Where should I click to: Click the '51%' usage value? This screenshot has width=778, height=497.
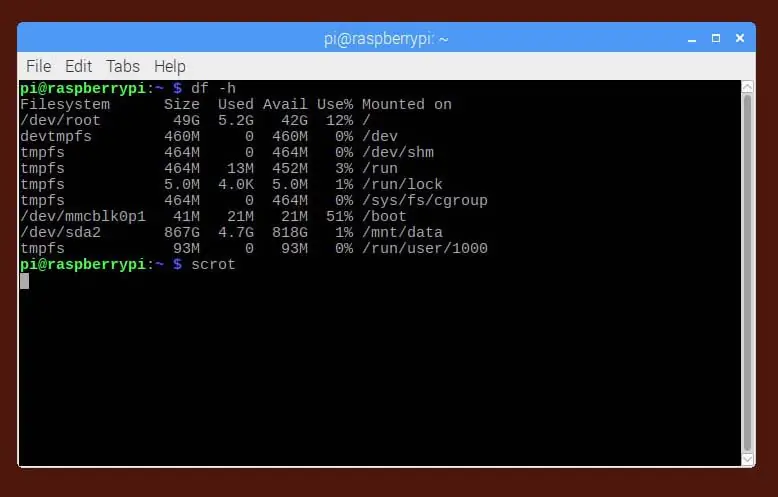coord(340,217)
